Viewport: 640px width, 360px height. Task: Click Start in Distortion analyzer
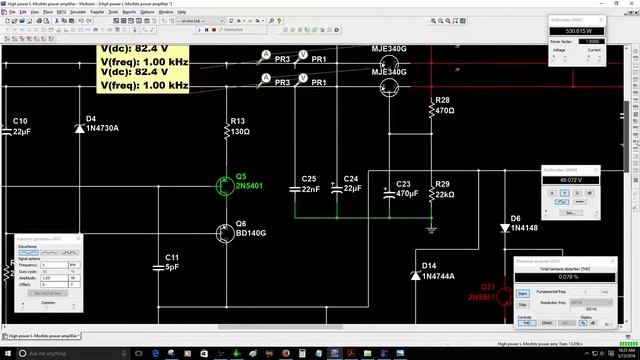[x=522, y=293]
